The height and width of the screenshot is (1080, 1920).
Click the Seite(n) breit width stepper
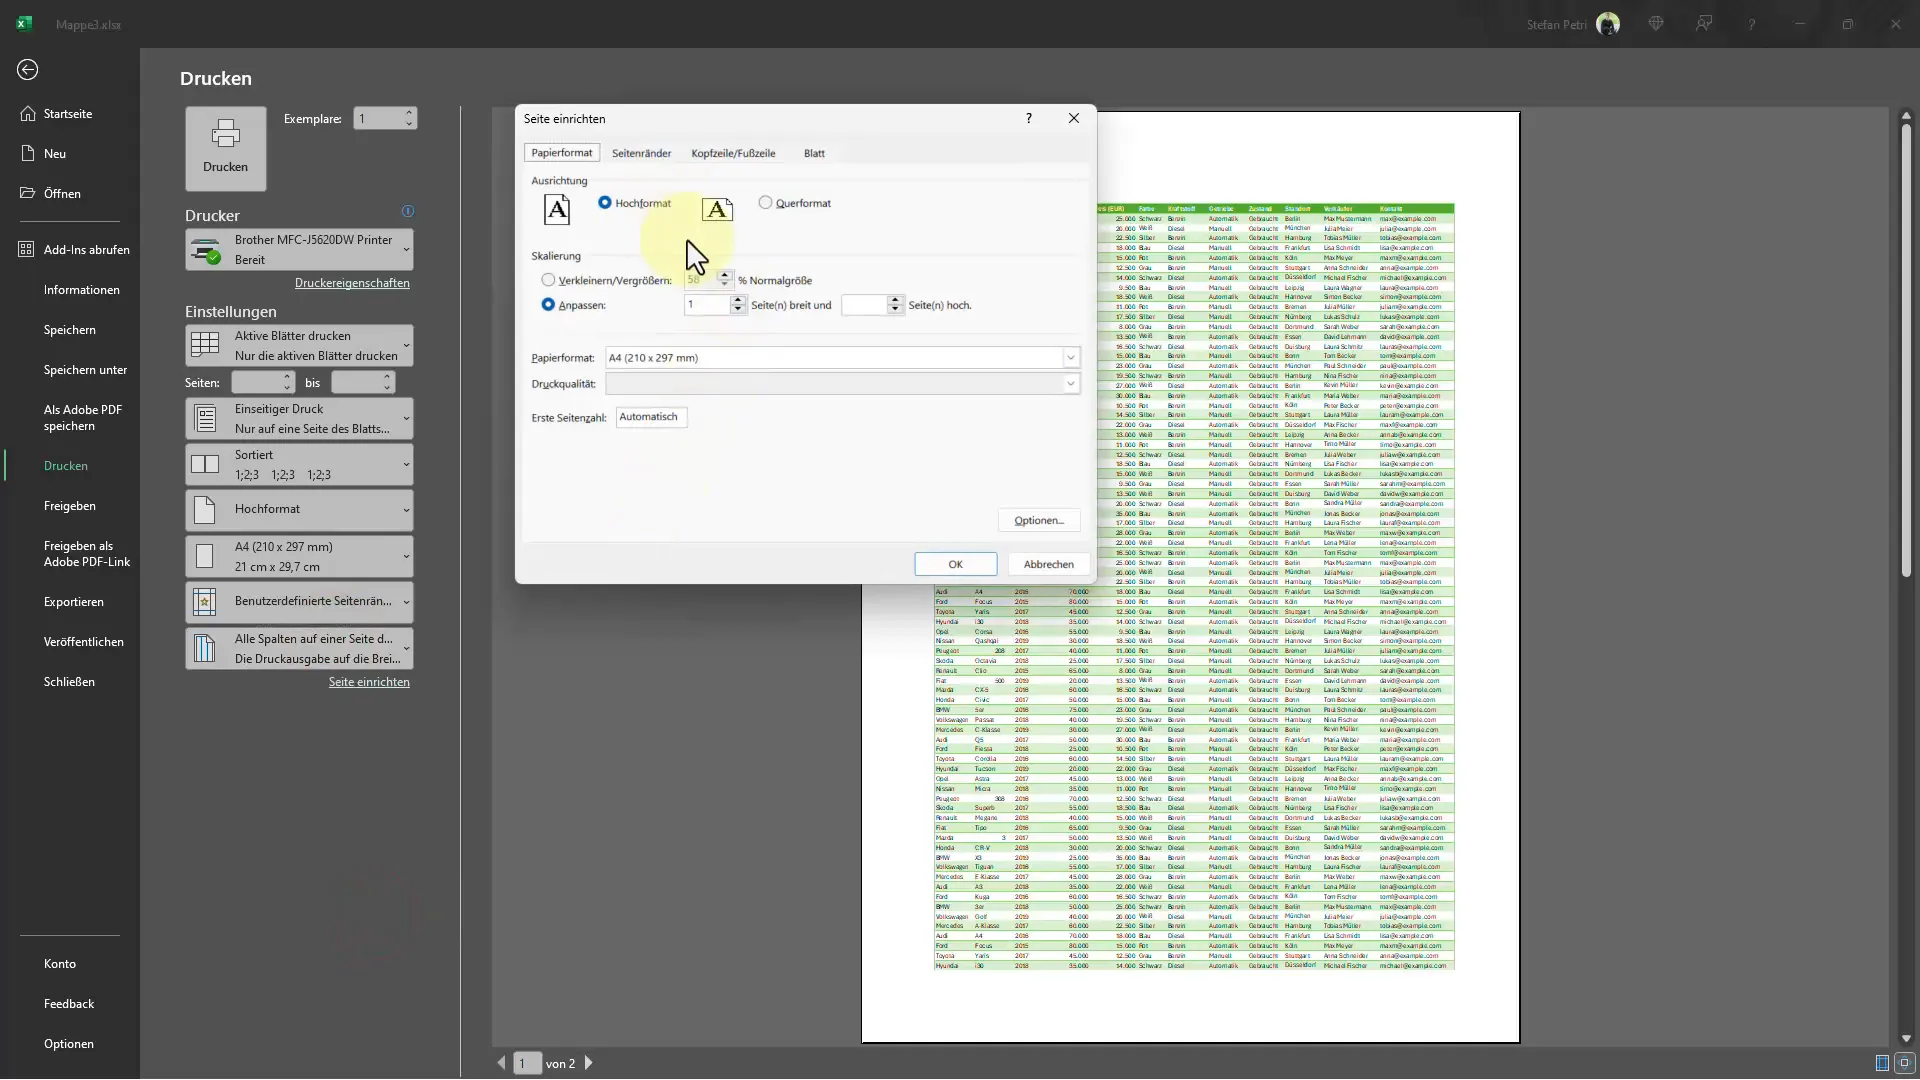tap(738, 305)
